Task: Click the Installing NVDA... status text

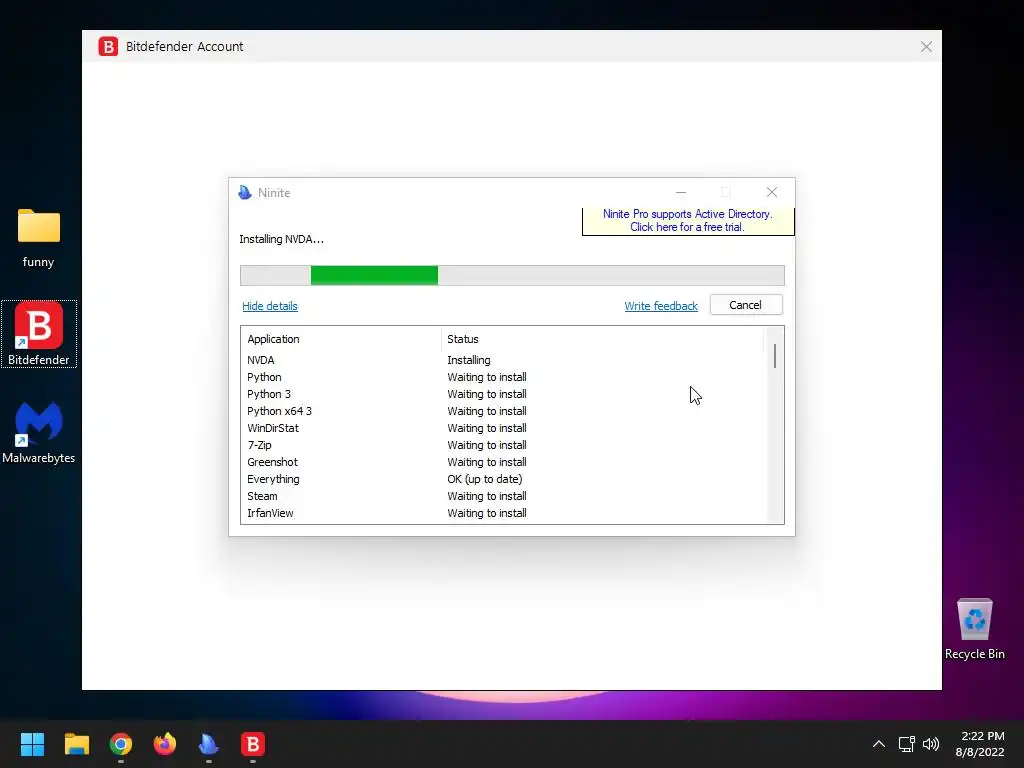Action: pyautogui.click(x=281, y=239)
